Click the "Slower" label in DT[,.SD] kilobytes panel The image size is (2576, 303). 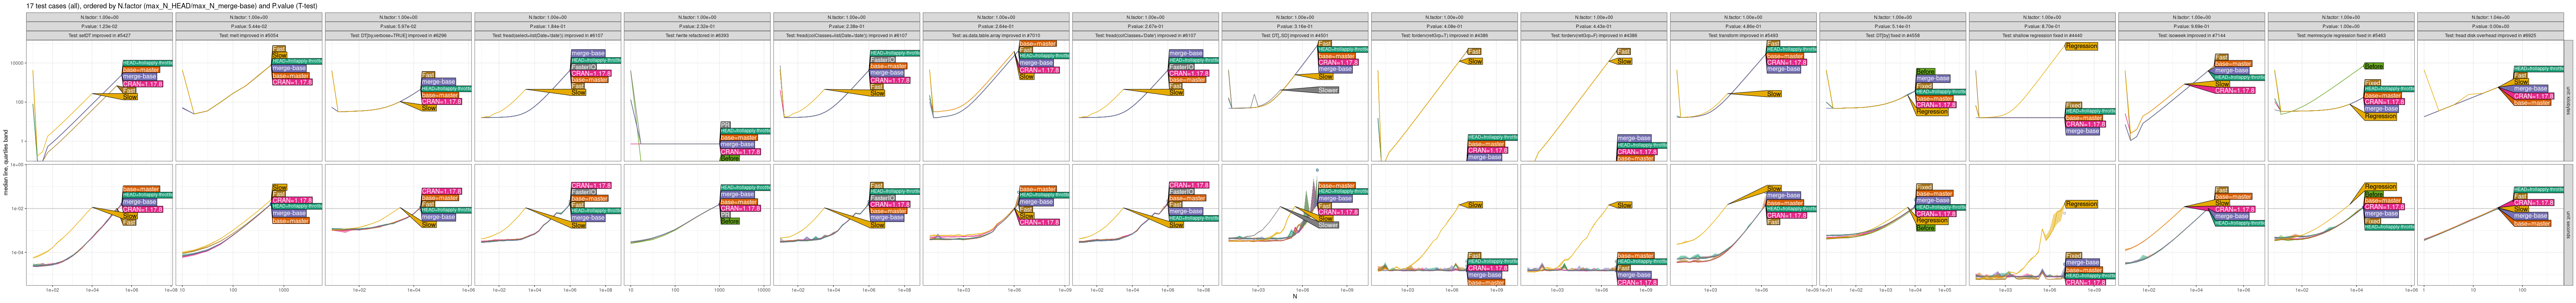pyautogui.click(x=1328, y=90)
